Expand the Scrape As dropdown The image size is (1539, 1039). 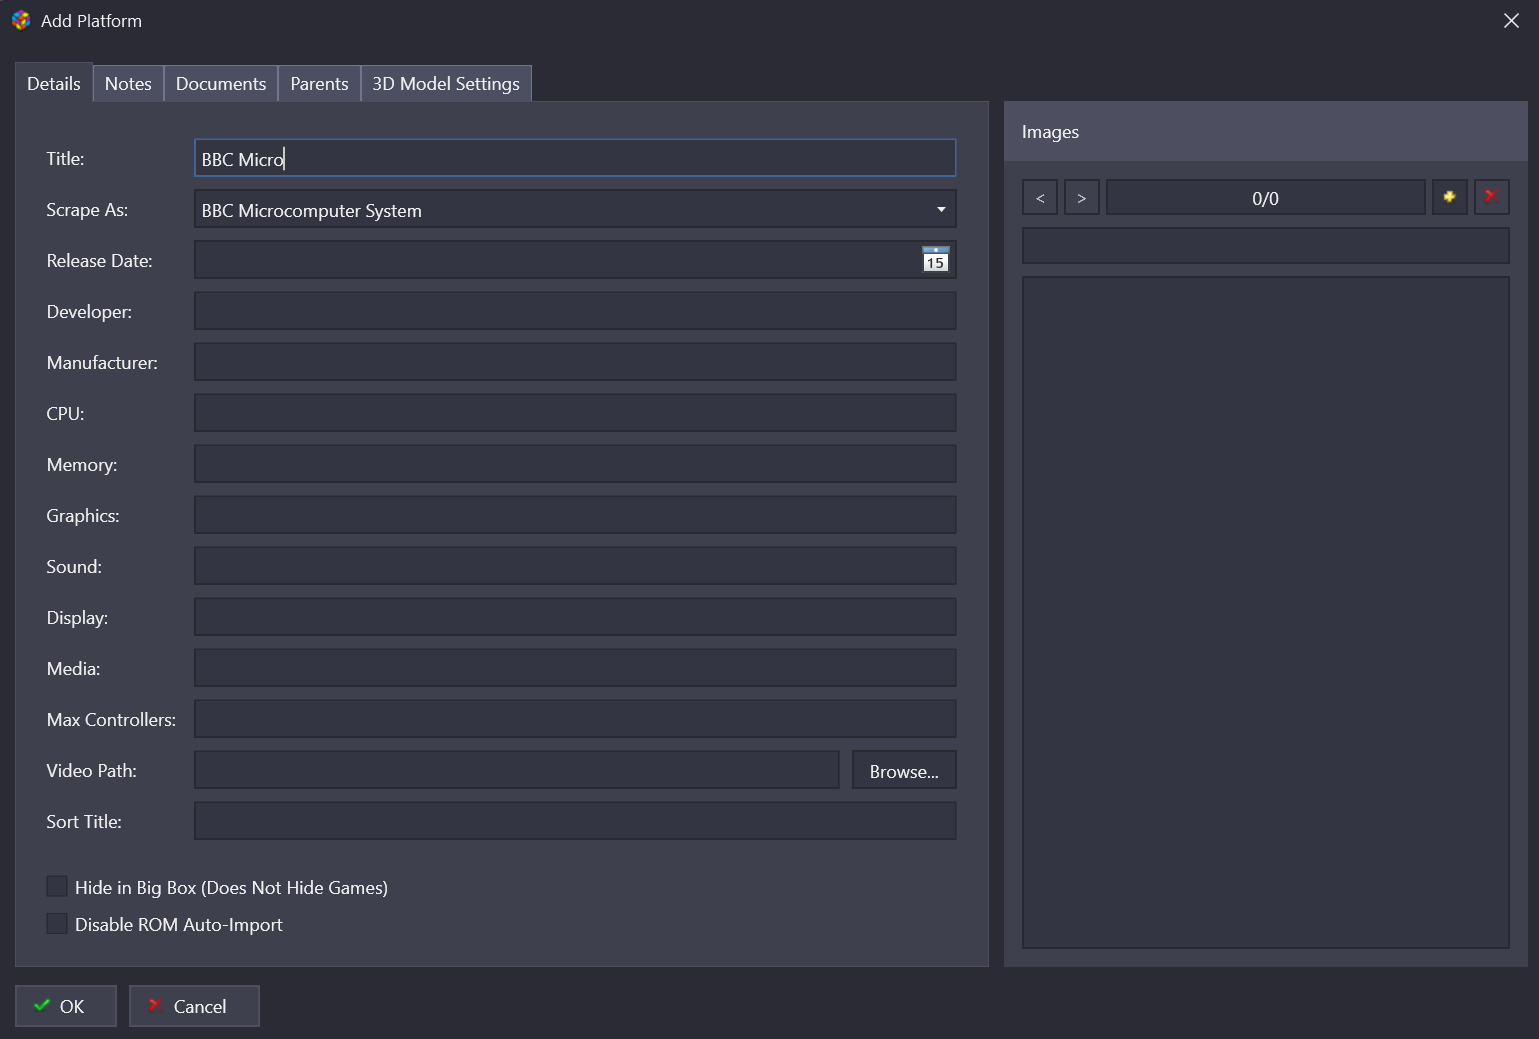940,210
